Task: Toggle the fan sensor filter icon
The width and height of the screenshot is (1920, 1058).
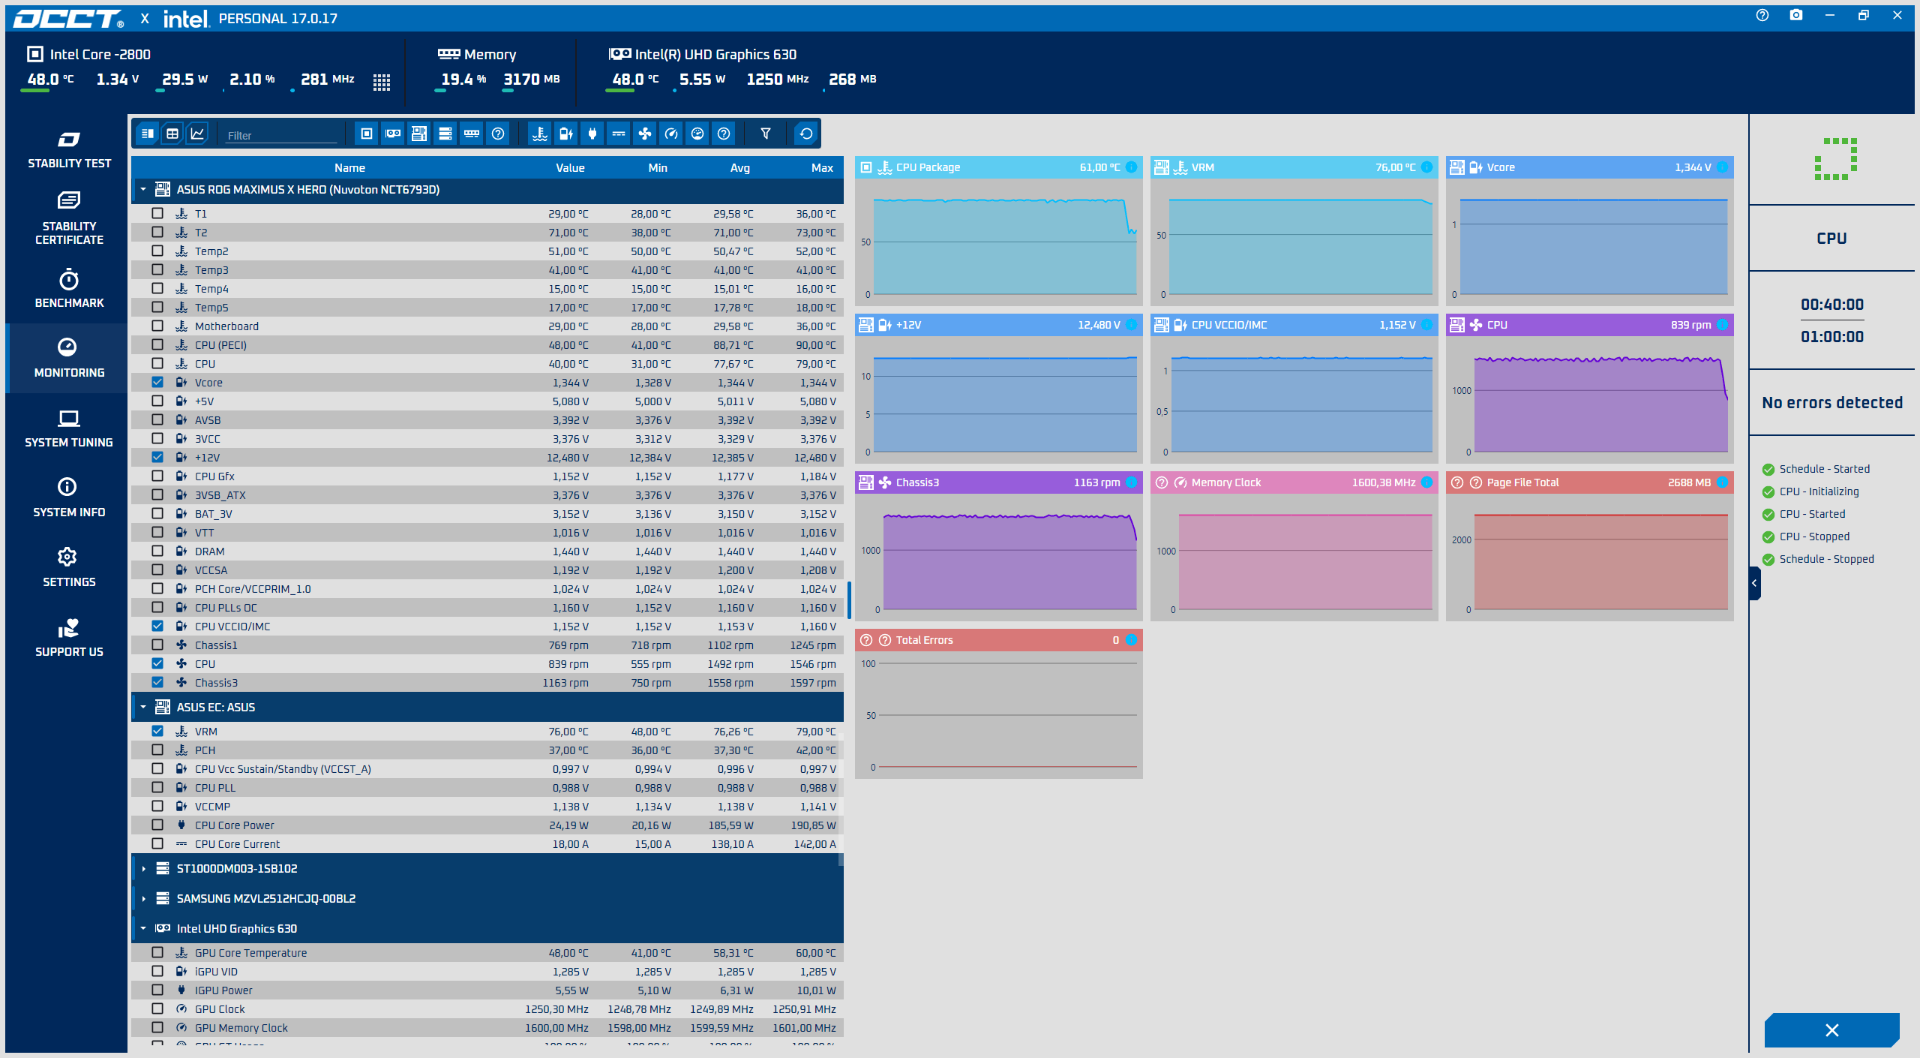Action: pyautogui.click(x=645, y=133)
